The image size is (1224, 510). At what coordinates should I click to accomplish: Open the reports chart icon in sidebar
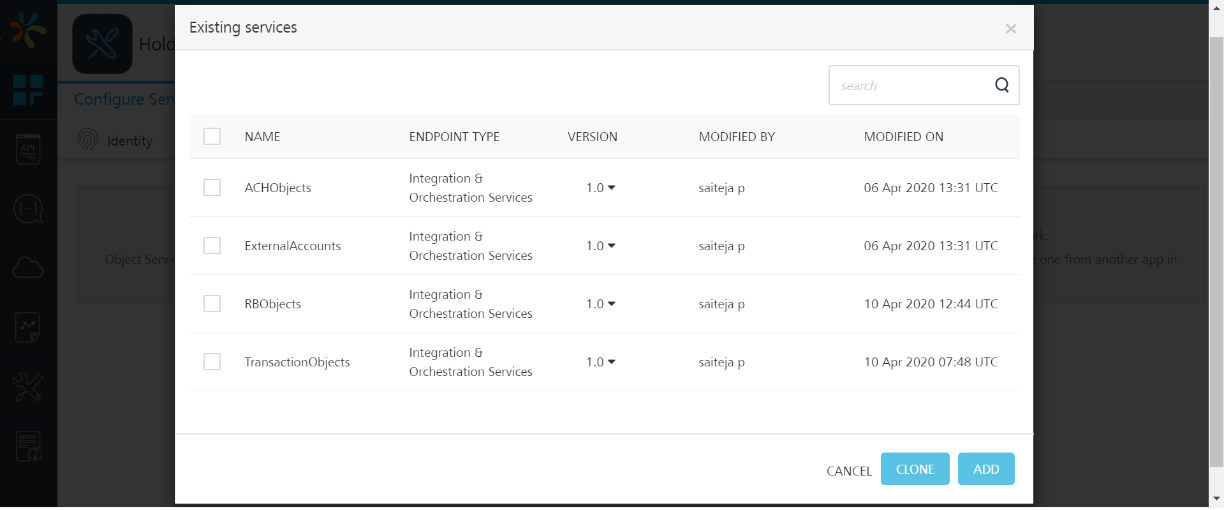click(28, 327)
